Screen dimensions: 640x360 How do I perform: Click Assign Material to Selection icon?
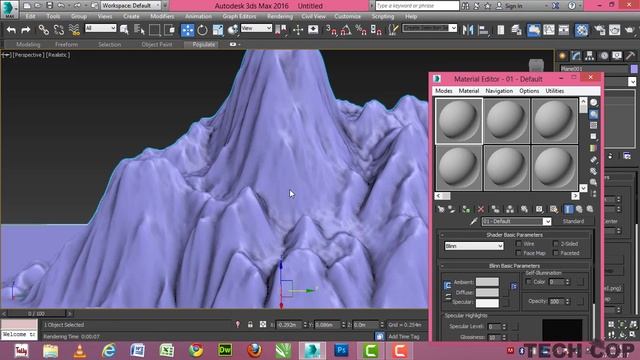(466, 209)
